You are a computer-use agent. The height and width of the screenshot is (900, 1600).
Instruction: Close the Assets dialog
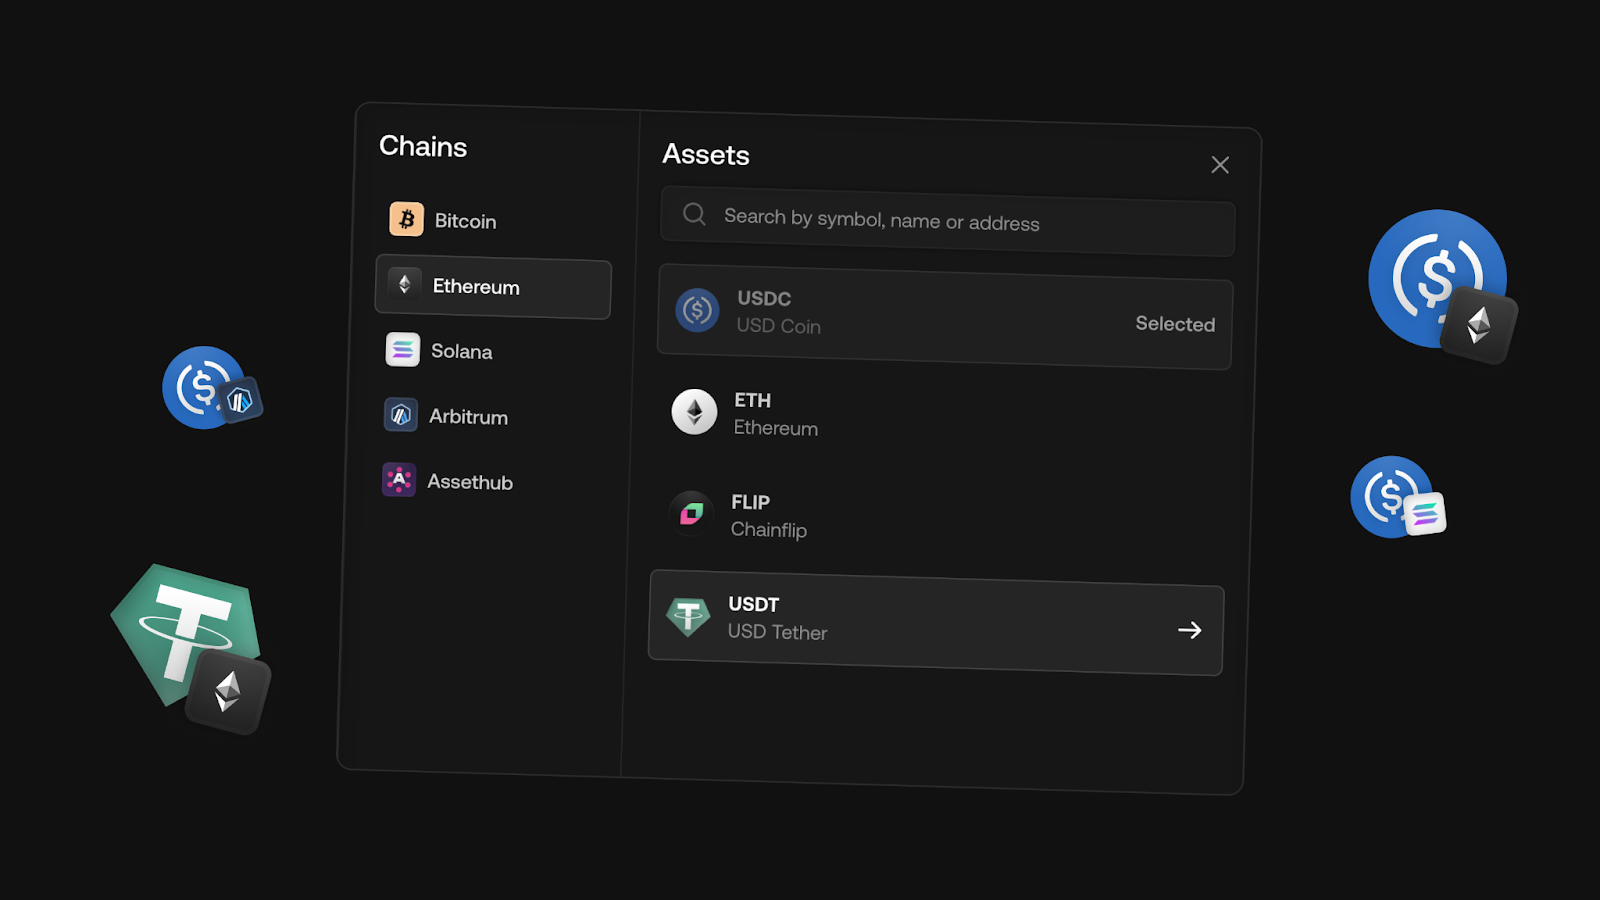(x=1220, y=165)
